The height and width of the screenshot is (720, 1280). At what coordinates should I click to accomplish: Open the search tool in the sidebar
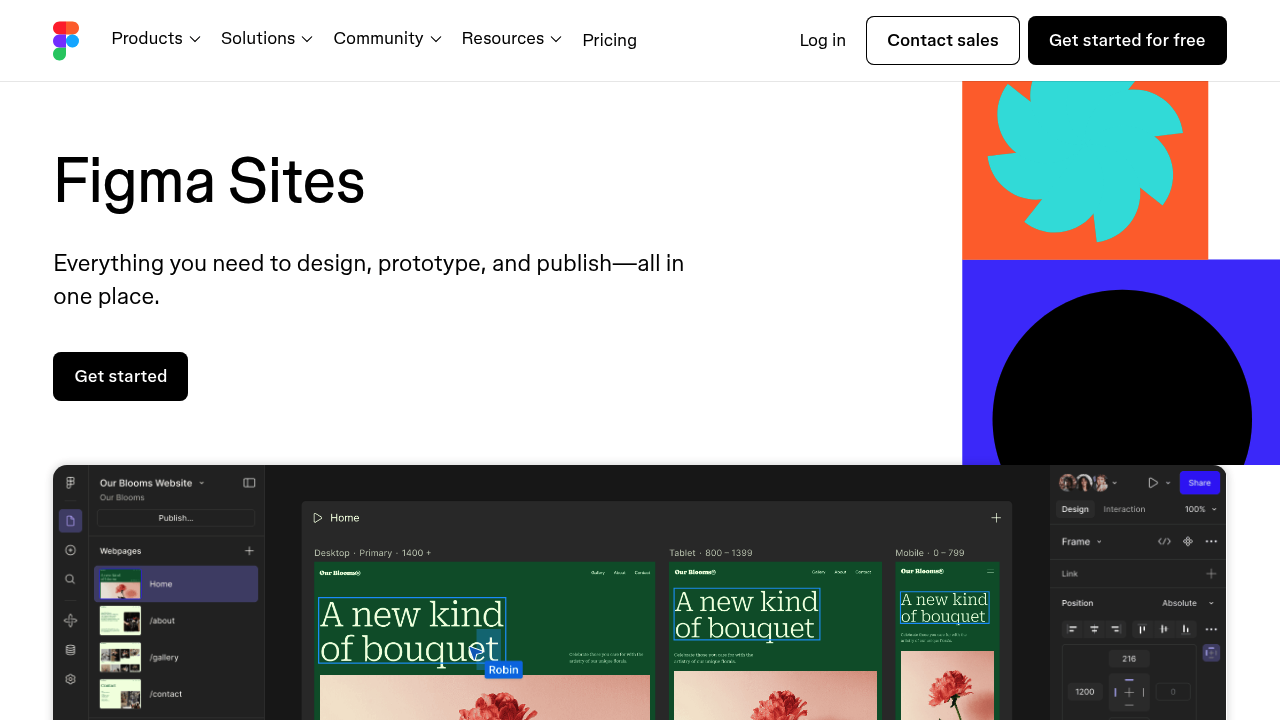(69, 579)
